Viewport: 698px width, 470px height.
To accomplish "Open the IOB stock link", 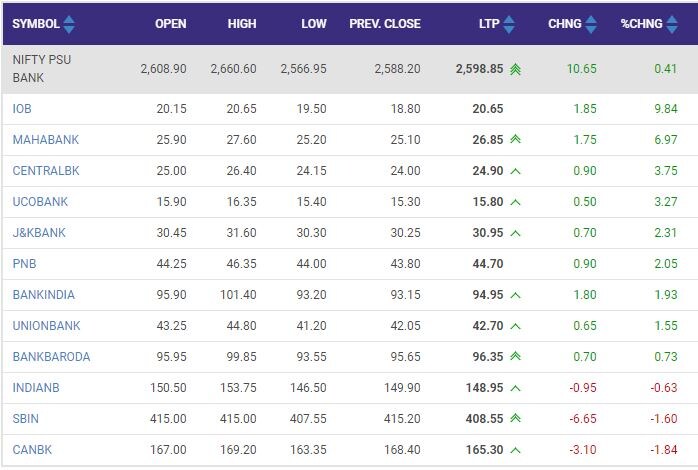I will pos(22,108).
